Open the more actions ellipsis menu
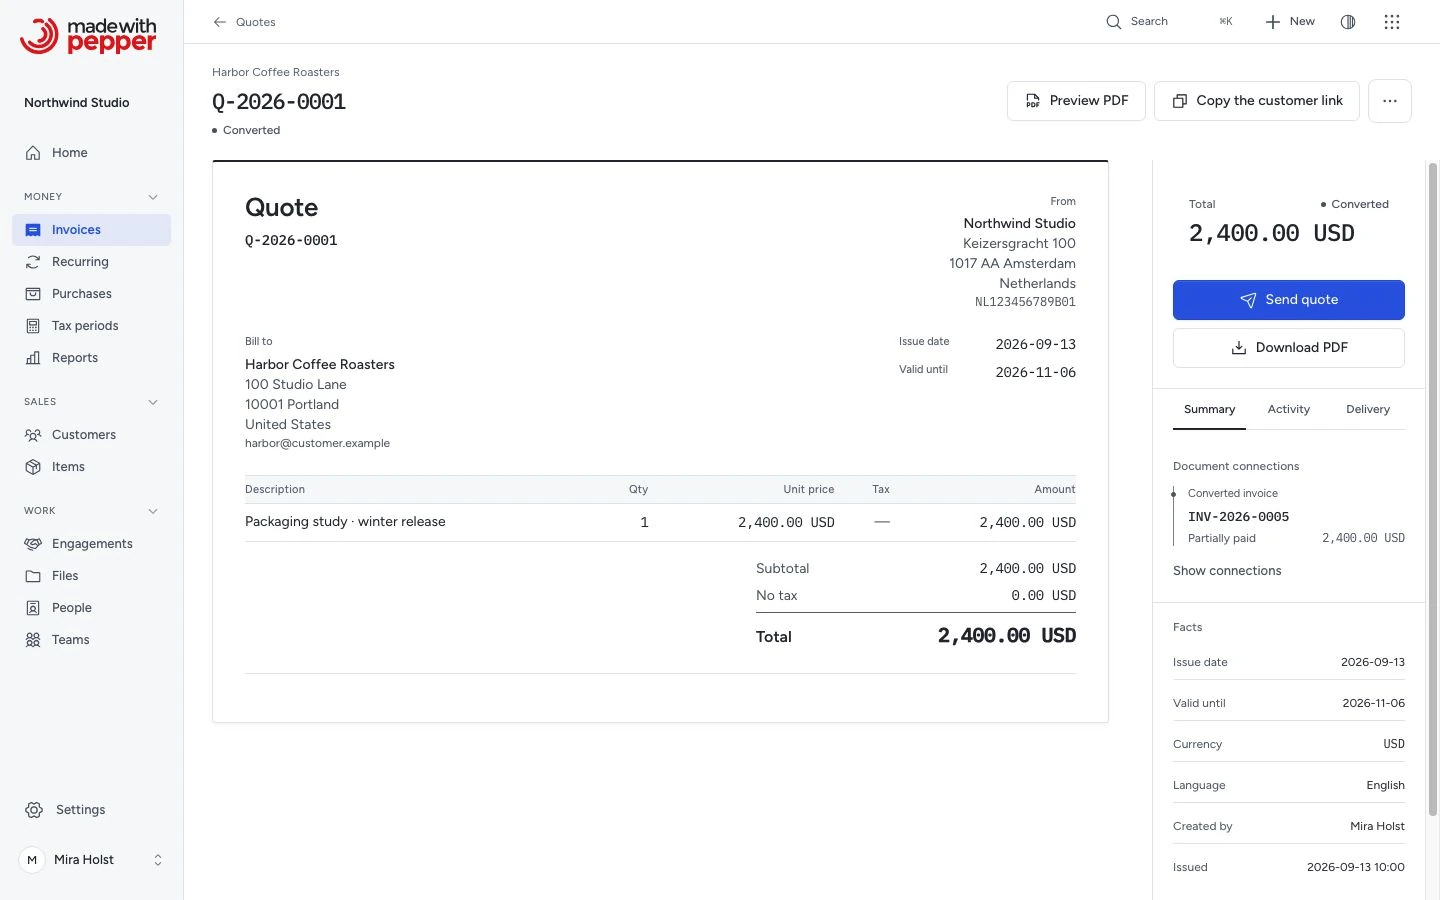 point(1390,101)
